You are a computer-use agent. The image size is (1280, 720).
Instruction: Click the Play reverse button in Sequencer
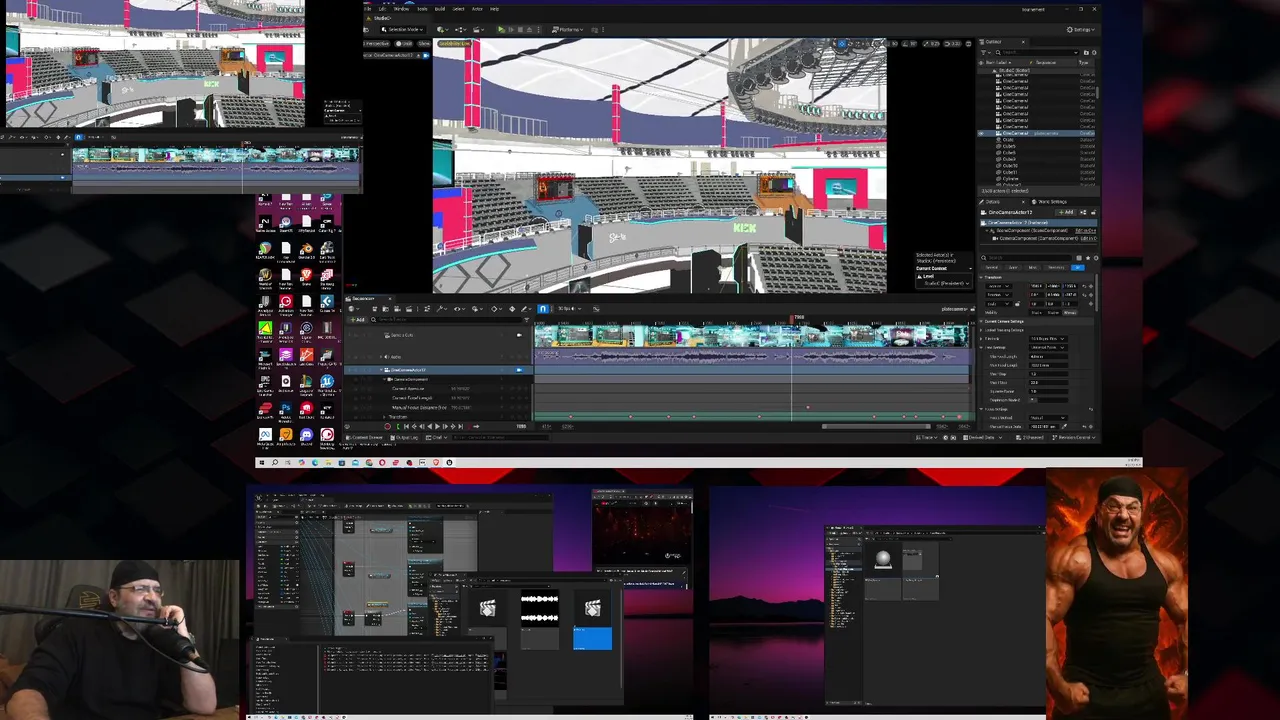[430, 426]
